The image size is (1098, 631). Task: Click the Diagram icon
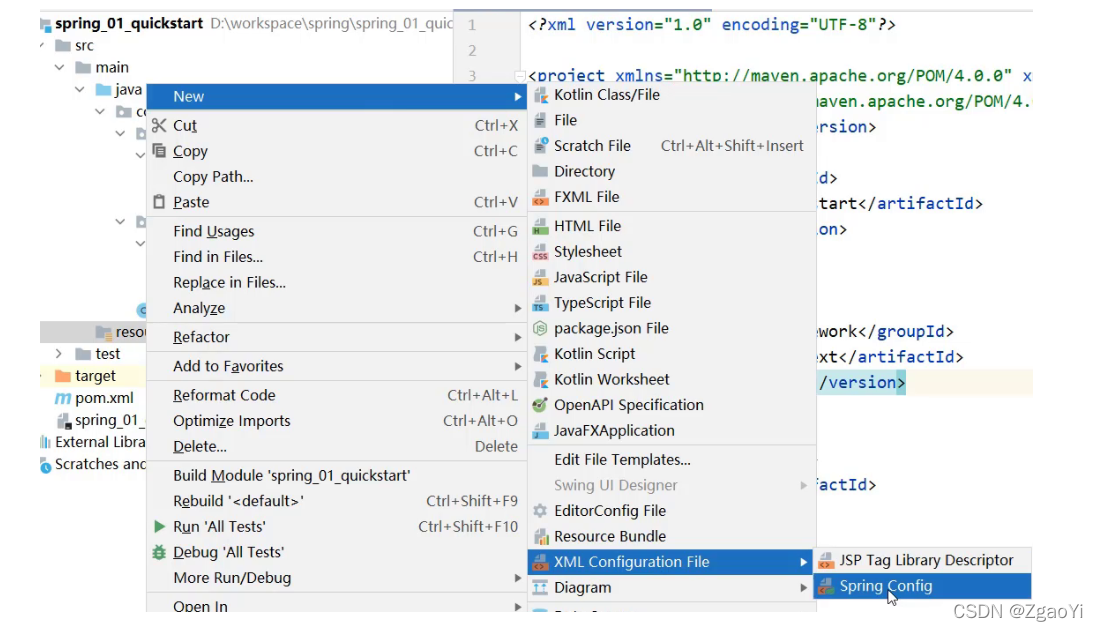coord(540,588)
